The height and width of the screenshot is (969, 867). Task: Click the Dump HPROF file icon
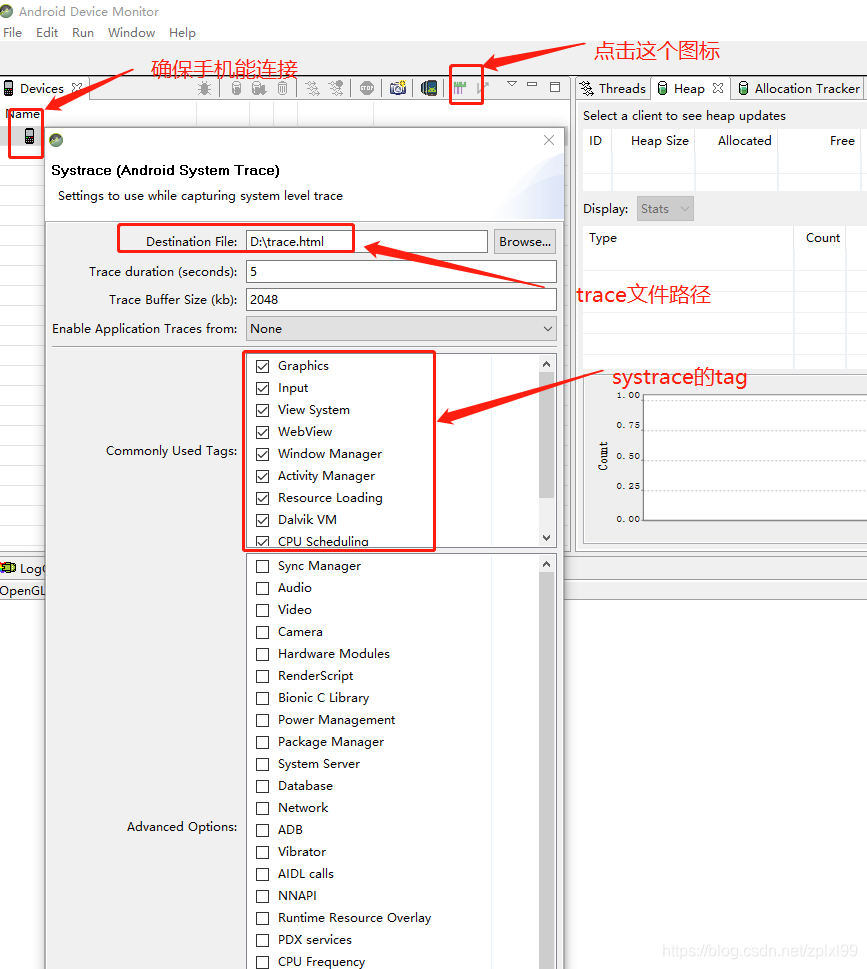click(x=259, y=88)
